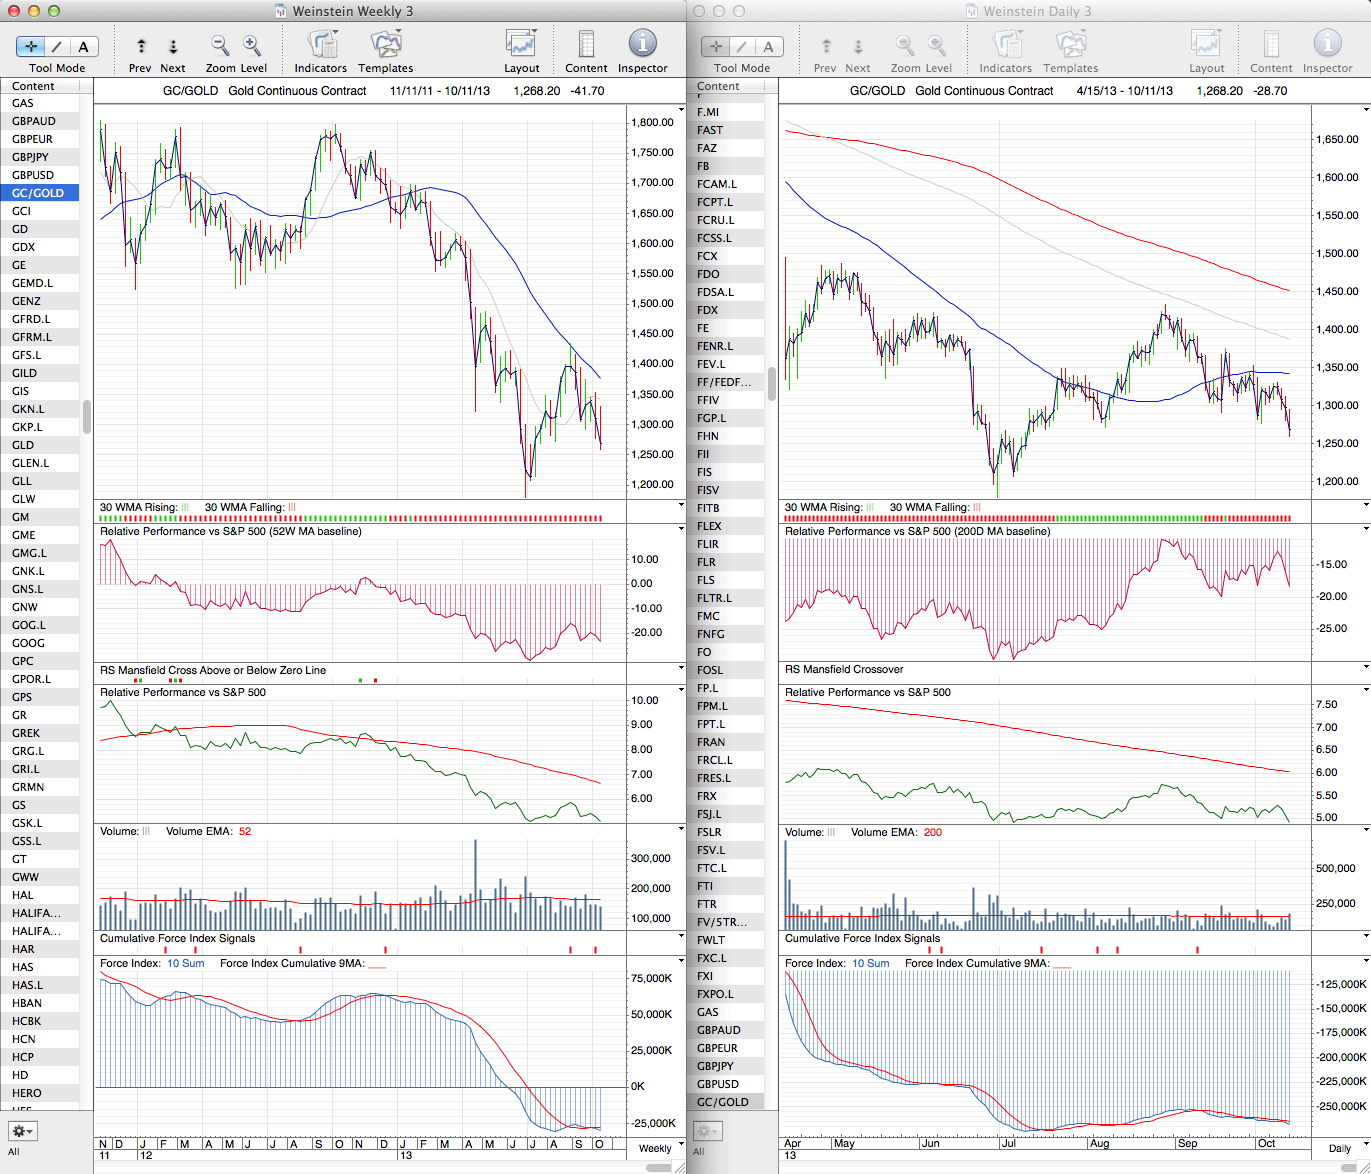Choose GBPUSD in the left symbol list
This screenshot has width=1371, height=1174.
click(x=33, y=175)
